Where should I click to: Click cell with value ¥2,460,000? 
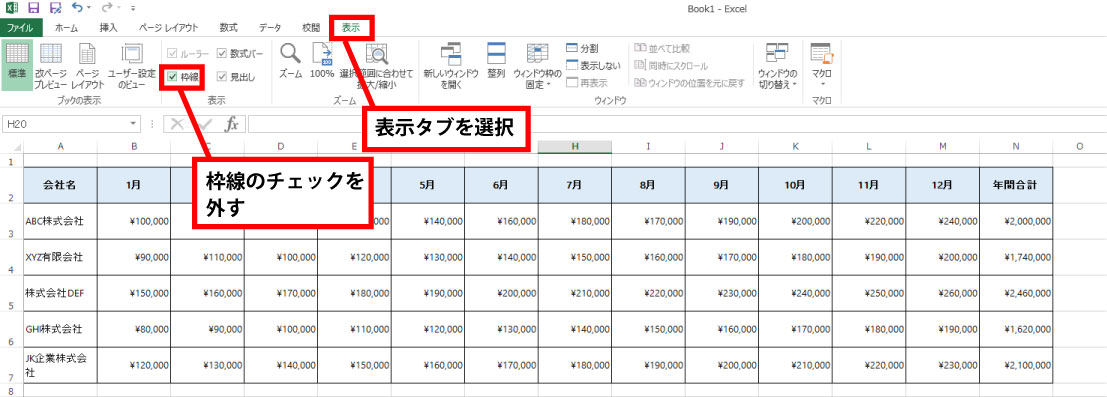1016,293
